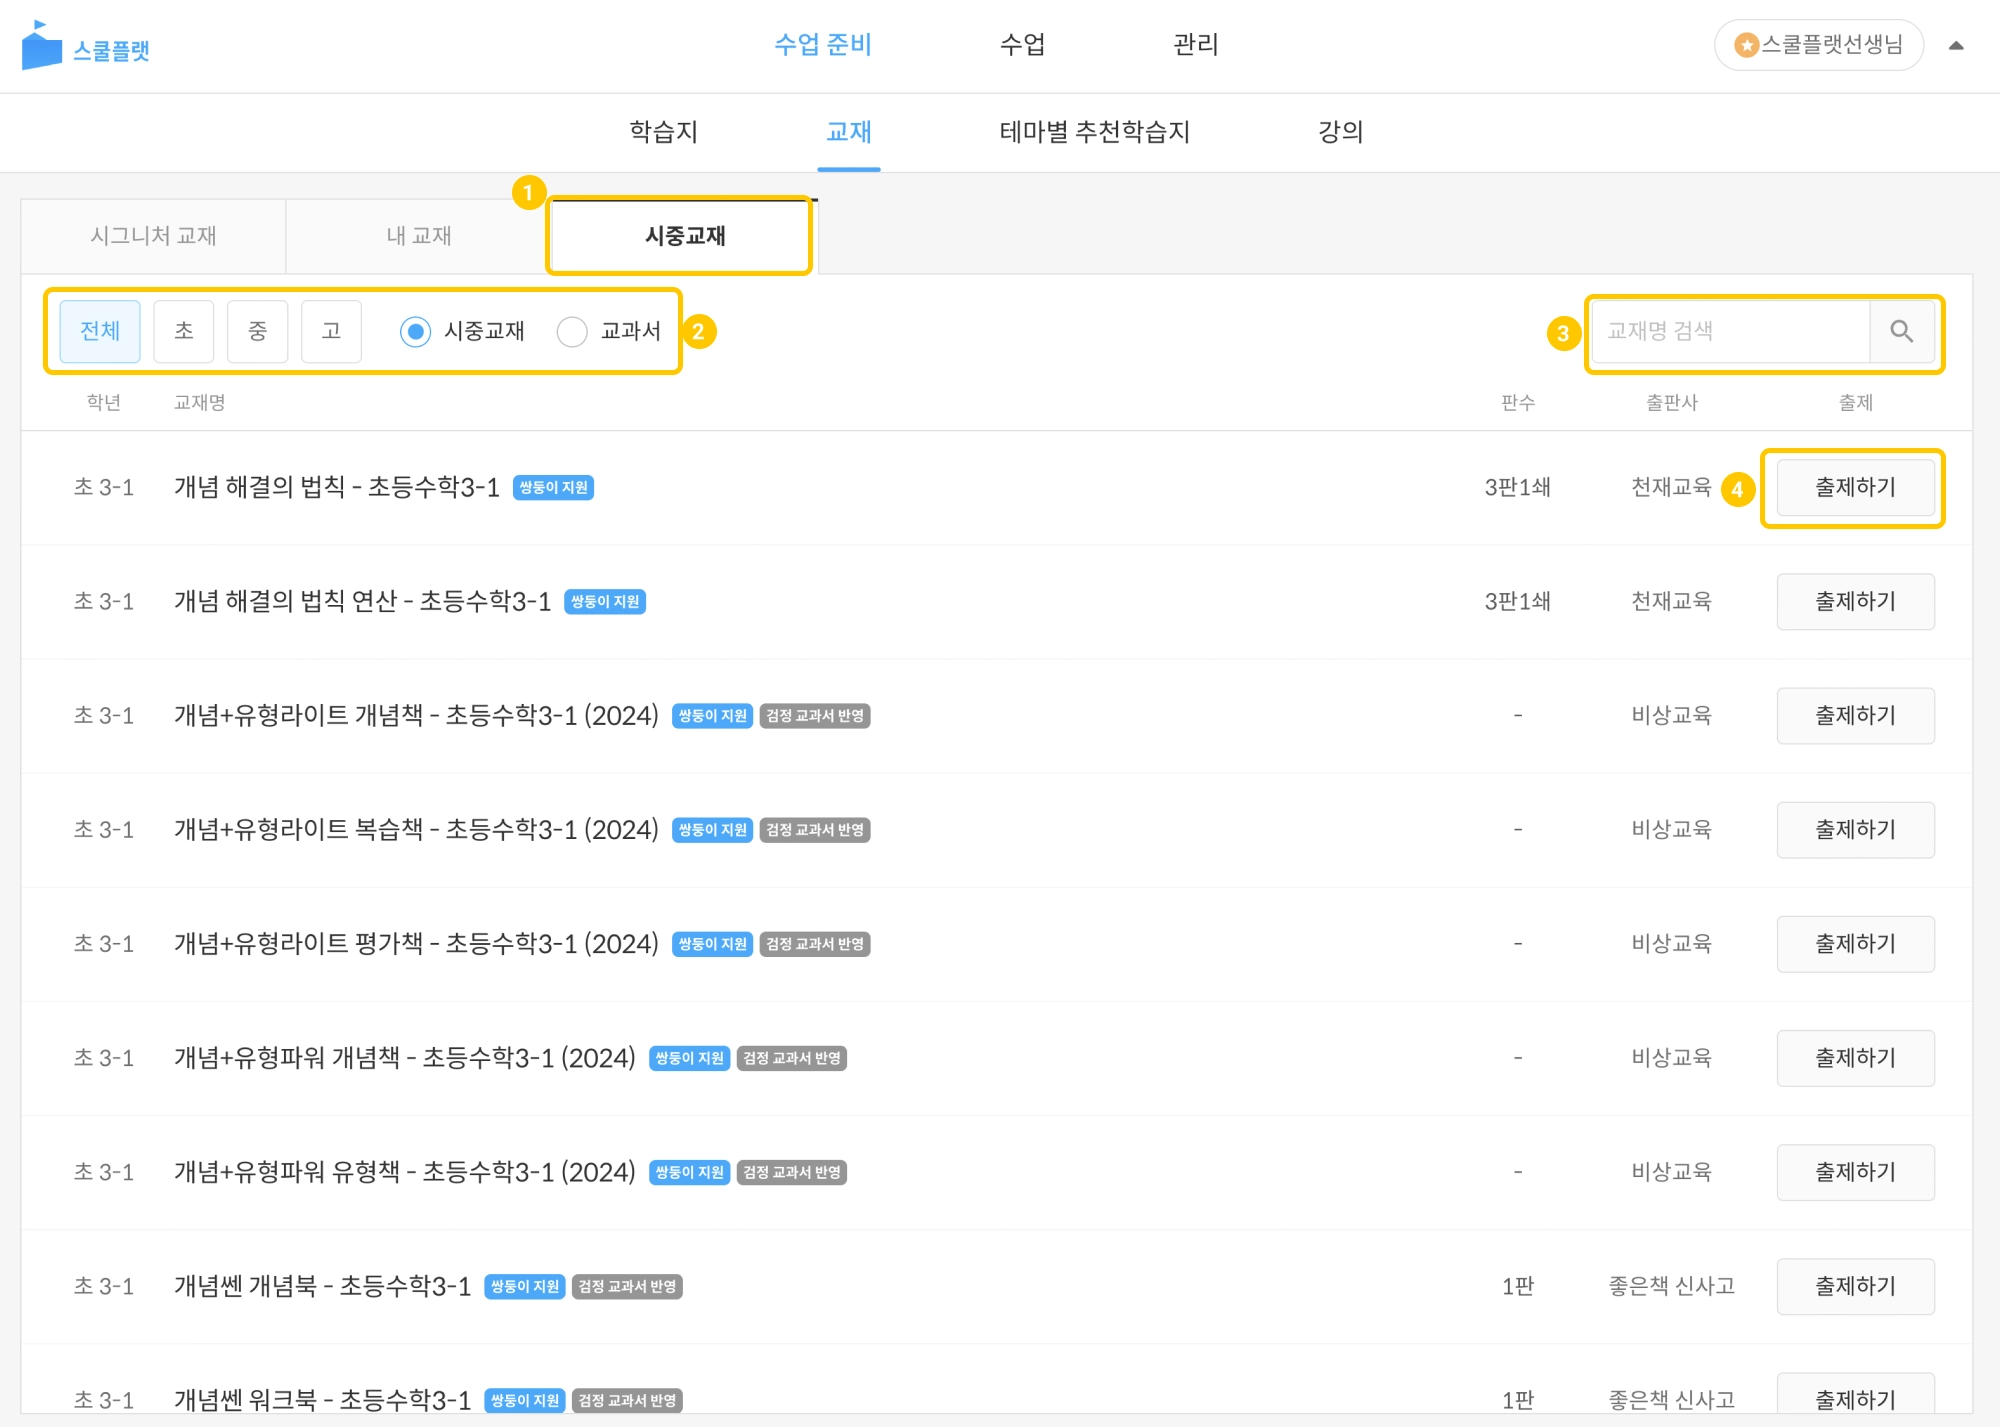Image resolution: width=2000 pixels, height=1427 pixels.
Task: Click 출제하기 for 개념 해결의 법칙 연산
Action: click(x=1855, y=602)
